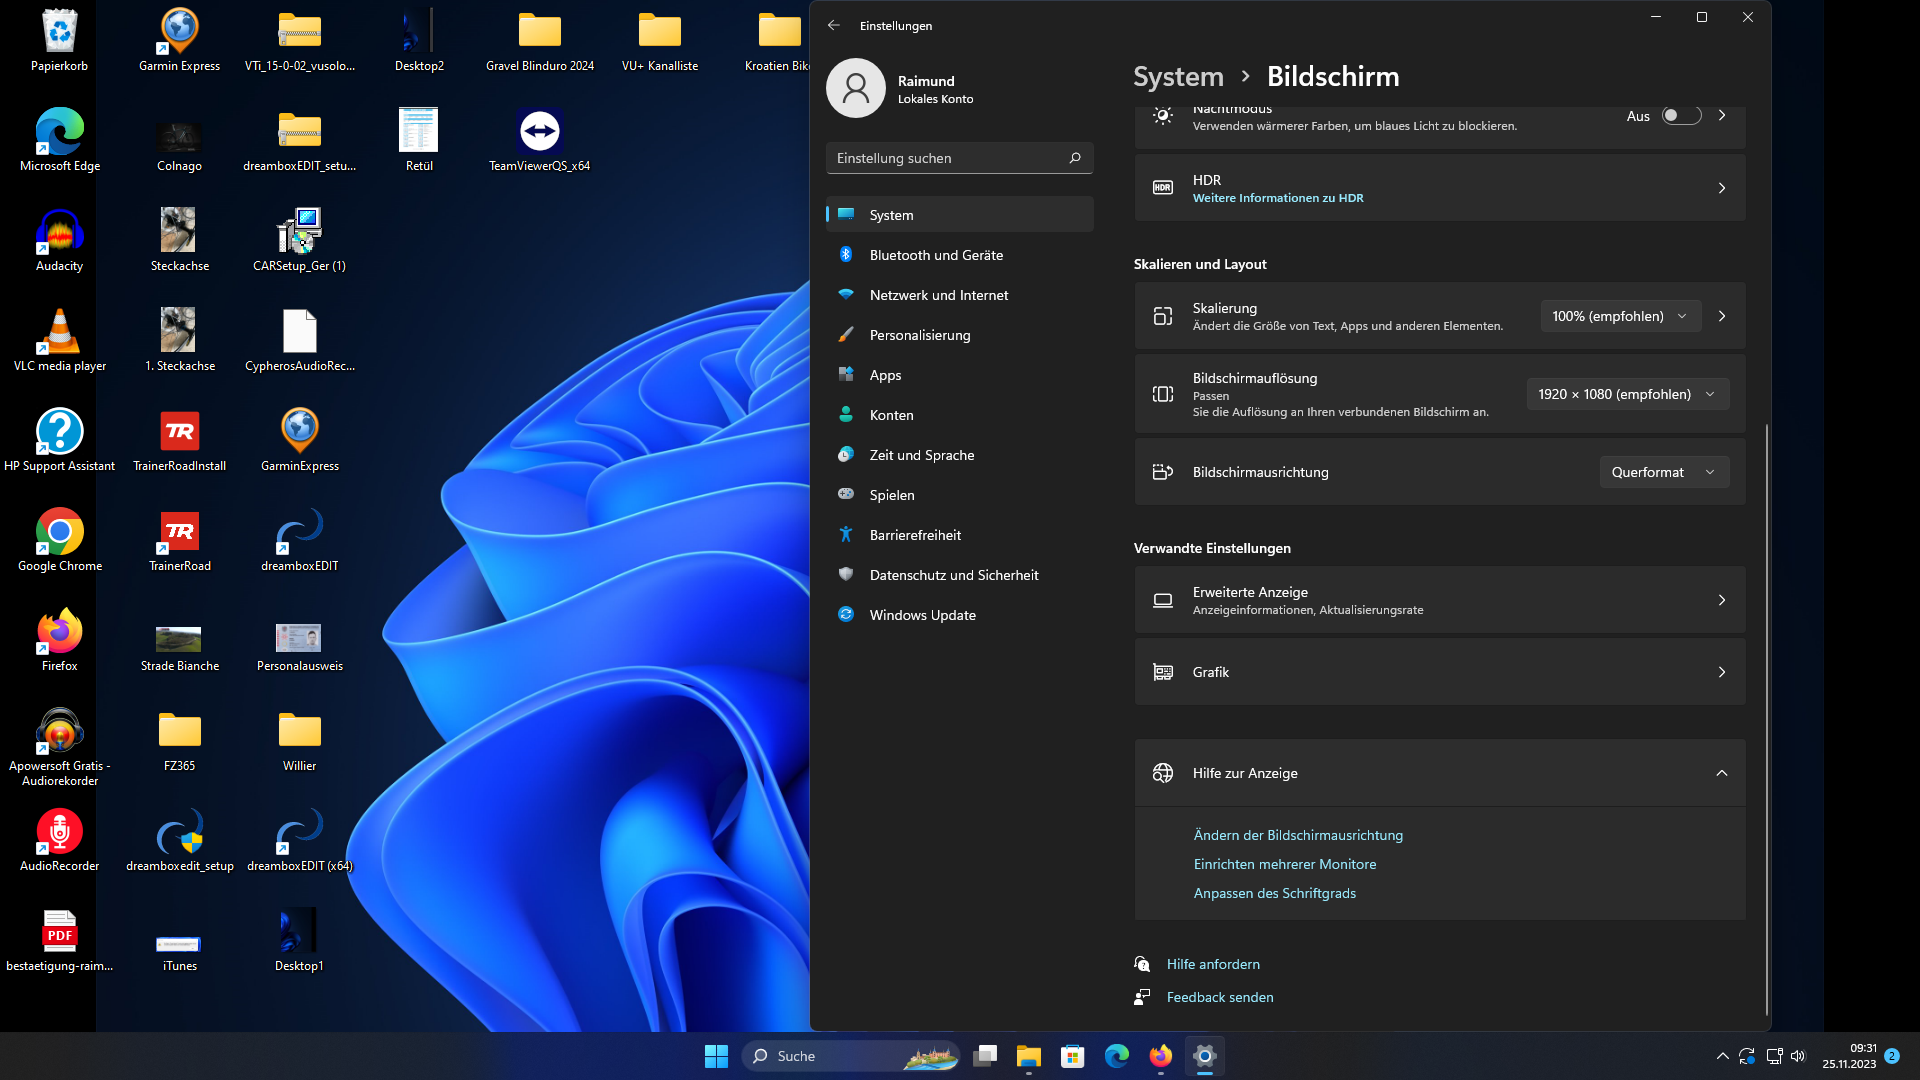Open the Bildschirmauflösung 1920 × 1080 dropdown
Image resolution: width=1920 pixels, height=1080 pixels.
[x=1626, y=394]
